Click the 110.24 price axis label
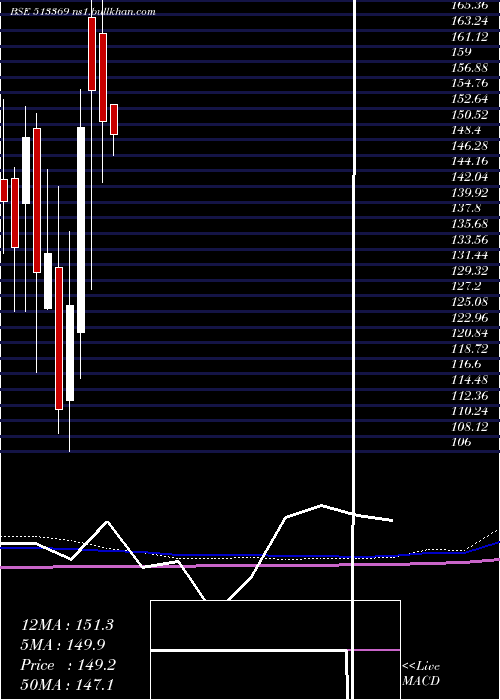This screenshot has height=700, width=500. point(469,412)
